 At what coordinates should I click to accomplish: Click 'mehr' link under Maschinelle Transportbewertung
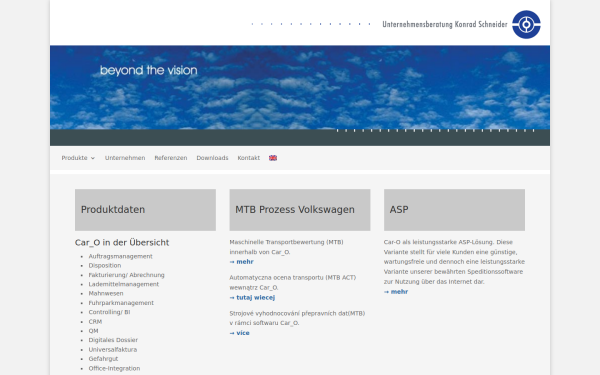click(241, 262)
